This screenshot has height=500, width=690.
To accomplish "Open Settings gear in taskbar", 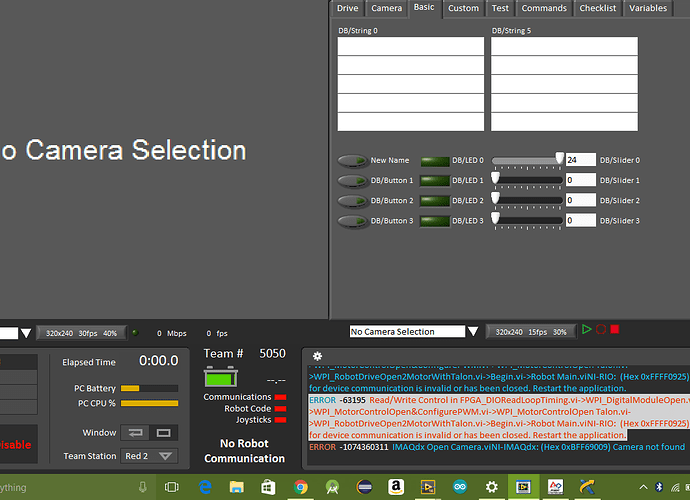I will tap(492, 487).
